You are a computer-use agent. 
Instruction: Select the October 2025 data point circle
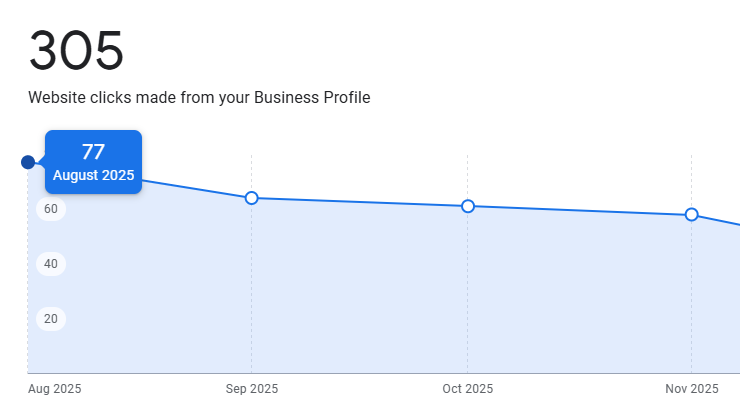(x=468, y=206)
